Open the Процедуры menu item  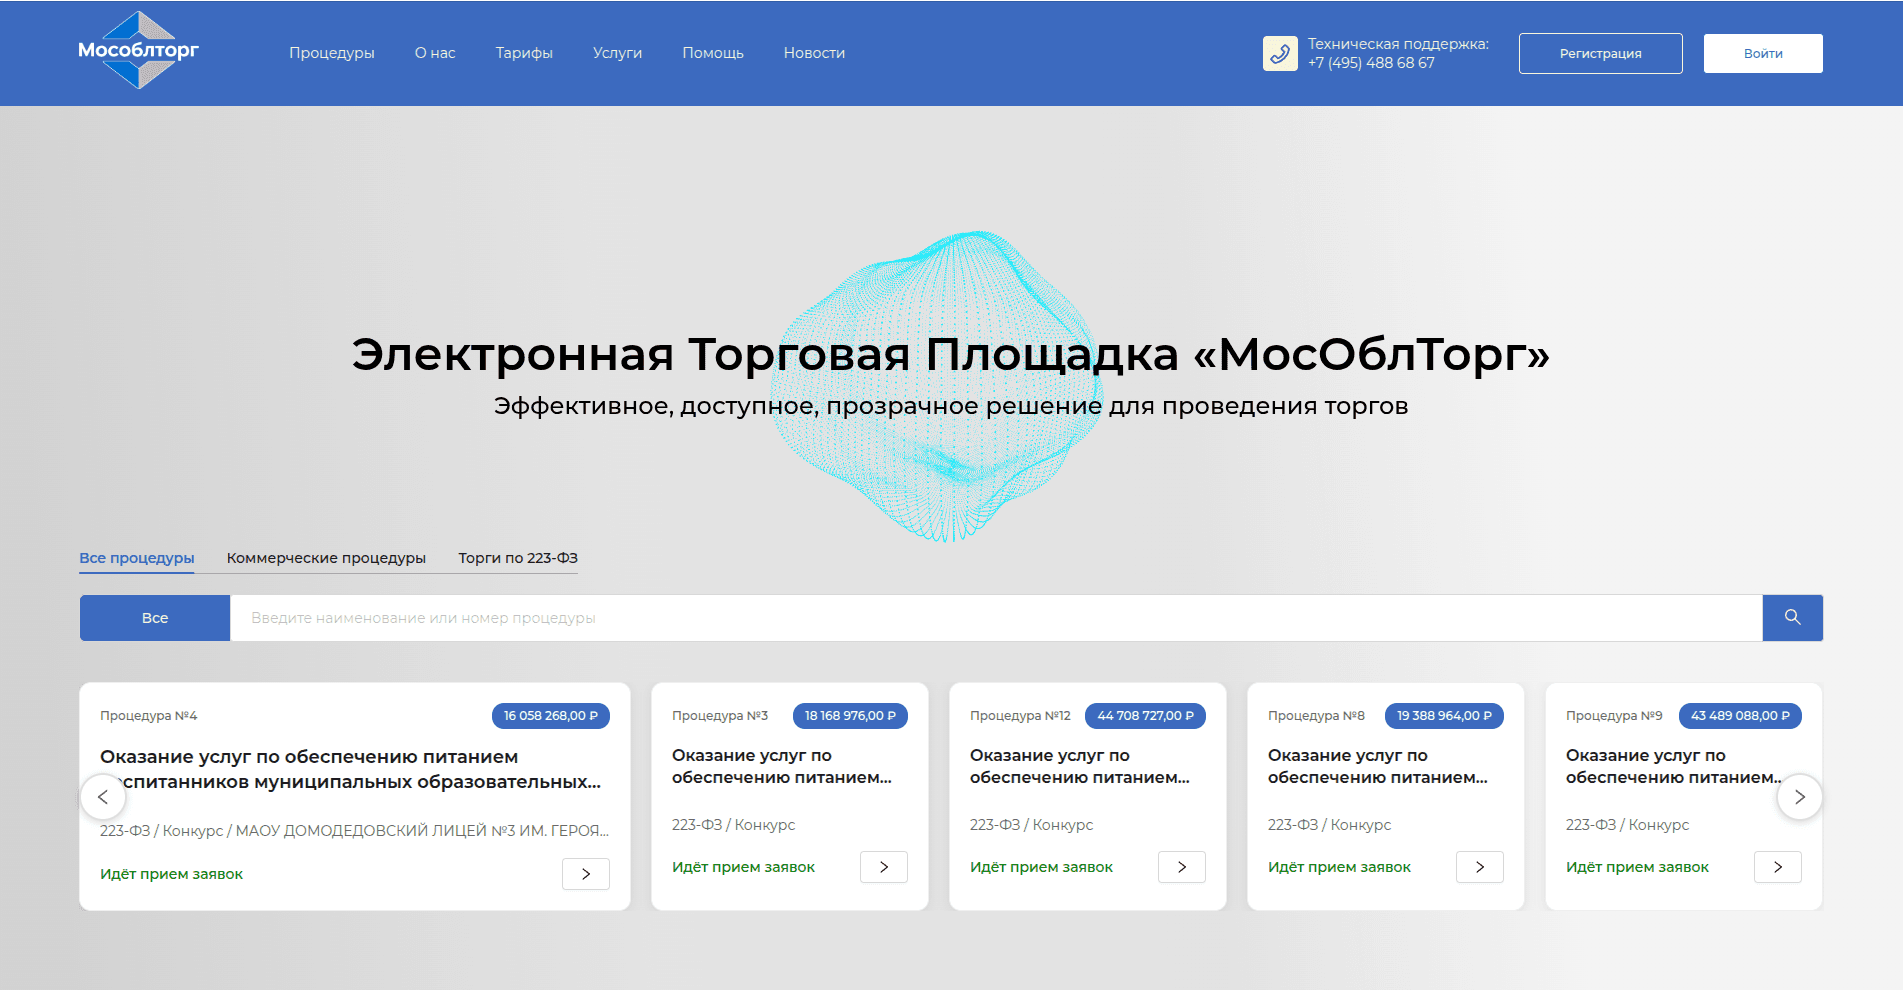pyautogui.click(x=332, y=53)
